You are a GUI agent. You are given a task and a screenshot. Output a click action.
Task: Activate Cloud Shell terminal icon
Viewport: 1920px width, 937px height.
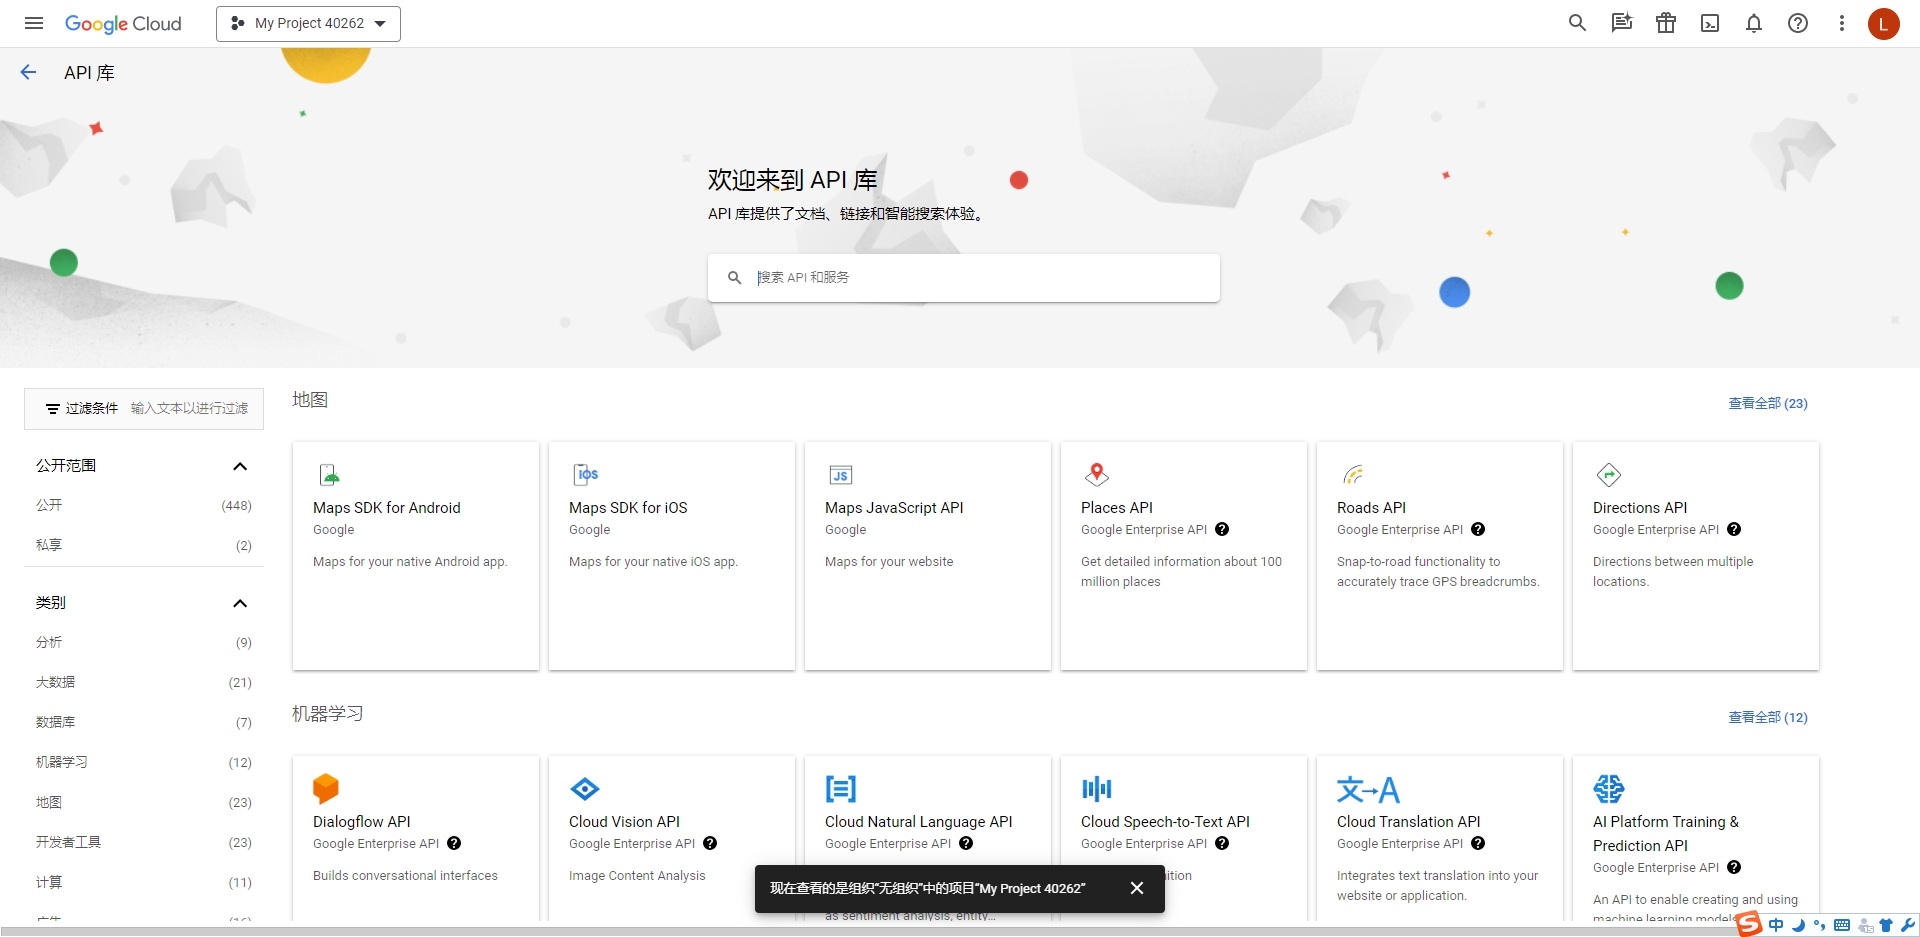pyautogui.click(x=1710, y=23)
